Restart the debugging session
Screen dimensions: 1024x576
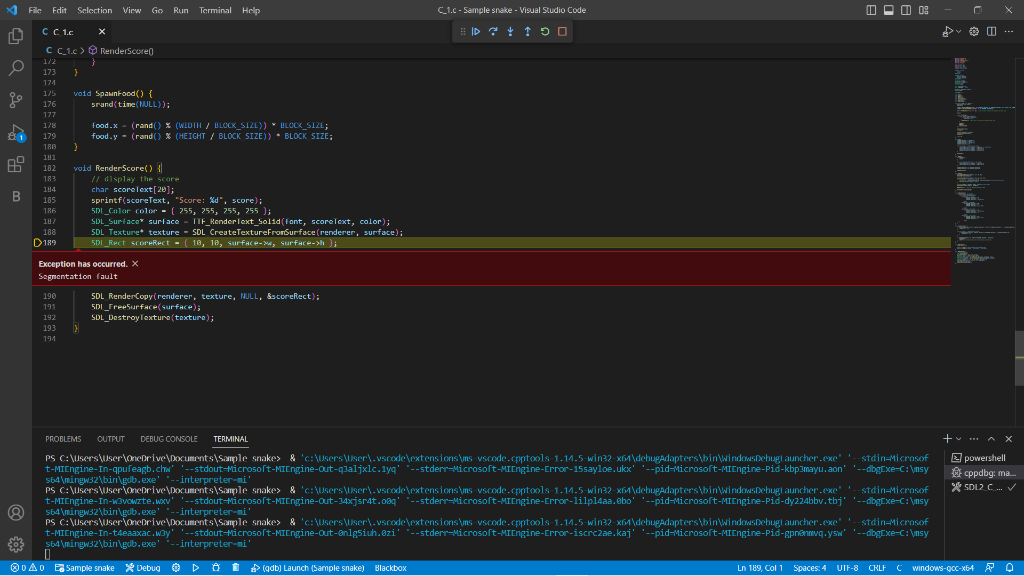point(545,31)
